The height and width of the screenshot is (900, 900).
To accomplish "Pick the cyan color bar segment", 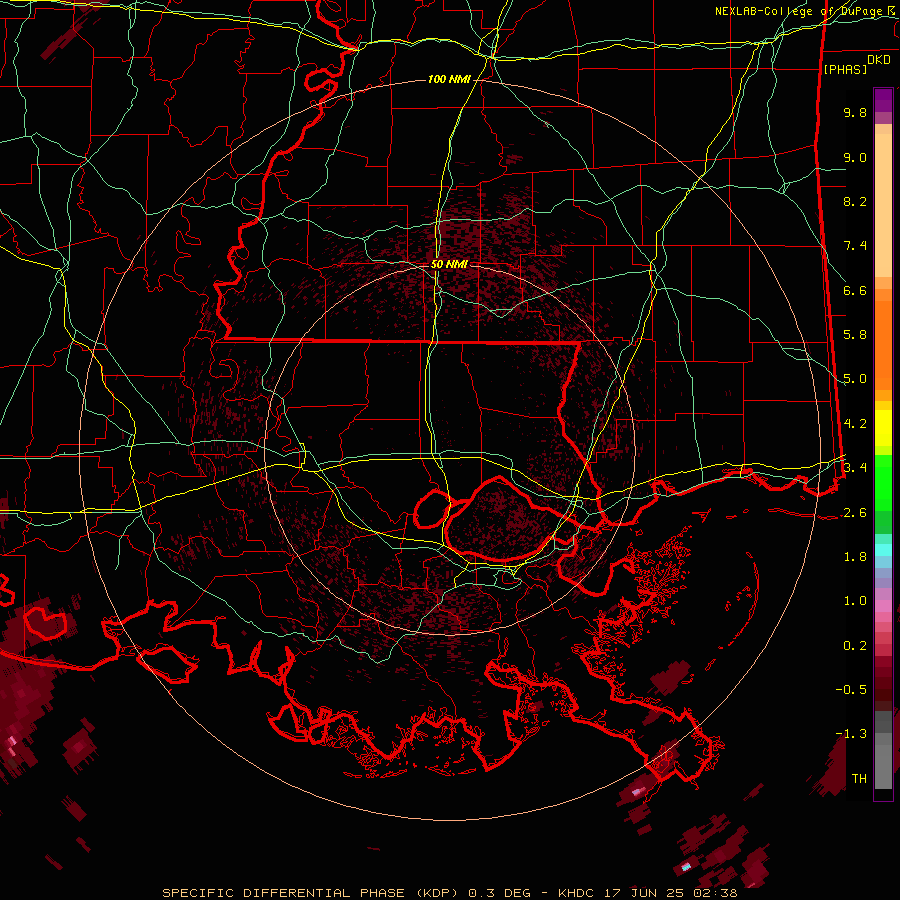I will point(883,550).
